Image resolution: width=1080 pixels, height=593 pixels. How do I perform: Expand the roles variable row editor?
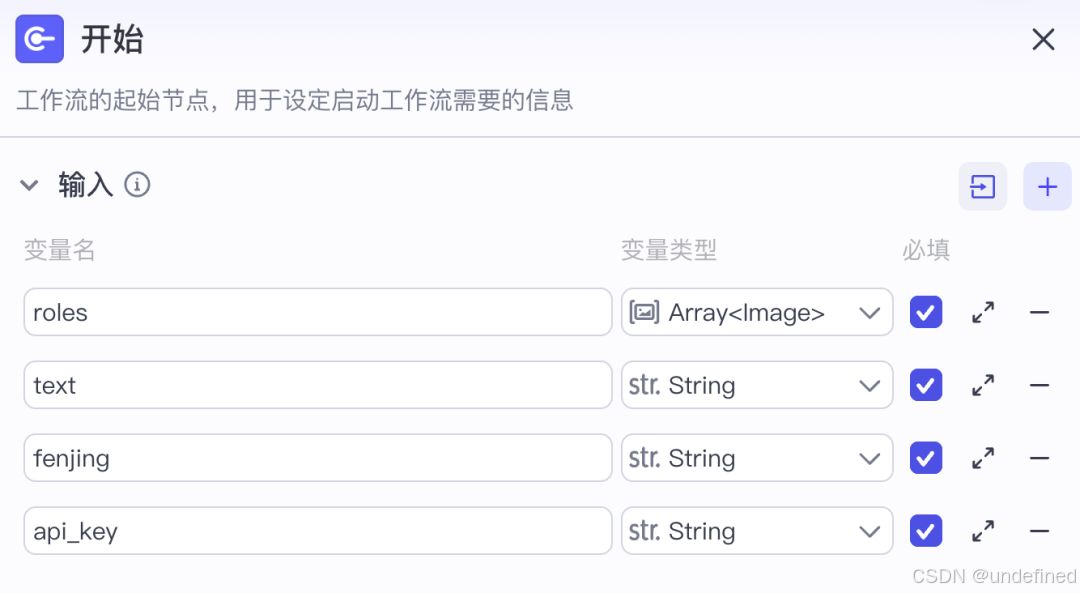click(983, 313)
